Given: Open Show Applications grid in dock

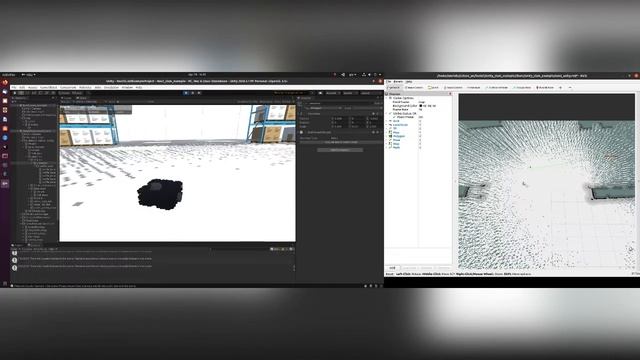Looking at the screenshot, I should (4, 283).
